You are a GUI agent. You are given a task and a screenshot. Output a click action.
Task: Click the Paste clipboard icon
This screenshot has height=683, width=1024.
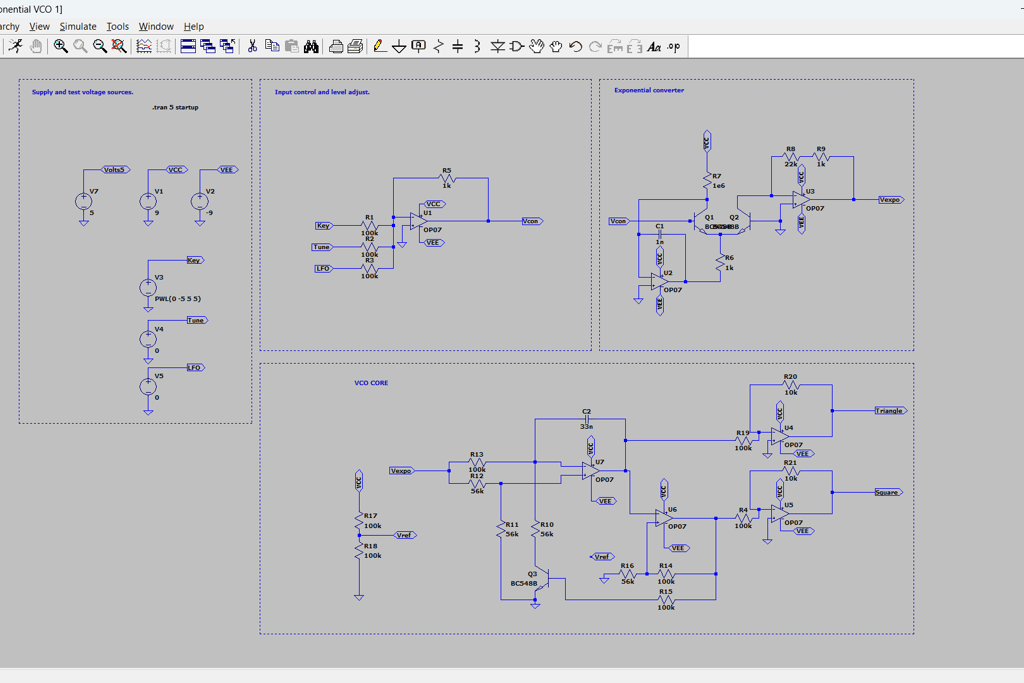tap(292, 46)
